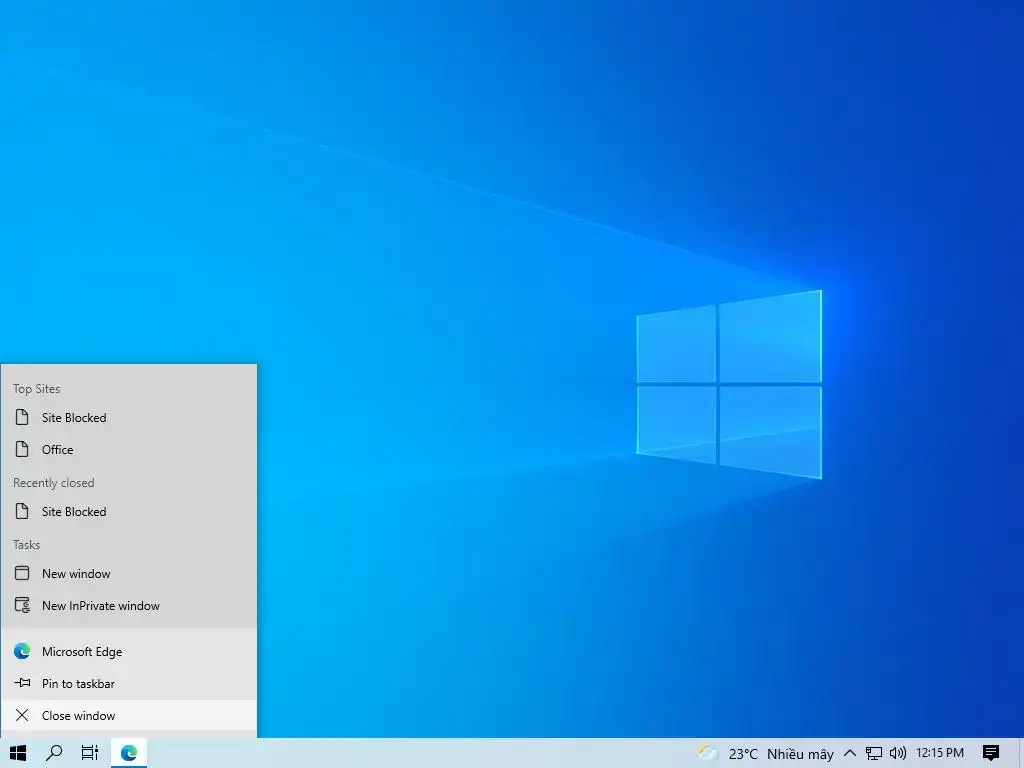Open the weather icon in the tray
This screenshot has height=768, width=1024.
click(x=707, y=753)
